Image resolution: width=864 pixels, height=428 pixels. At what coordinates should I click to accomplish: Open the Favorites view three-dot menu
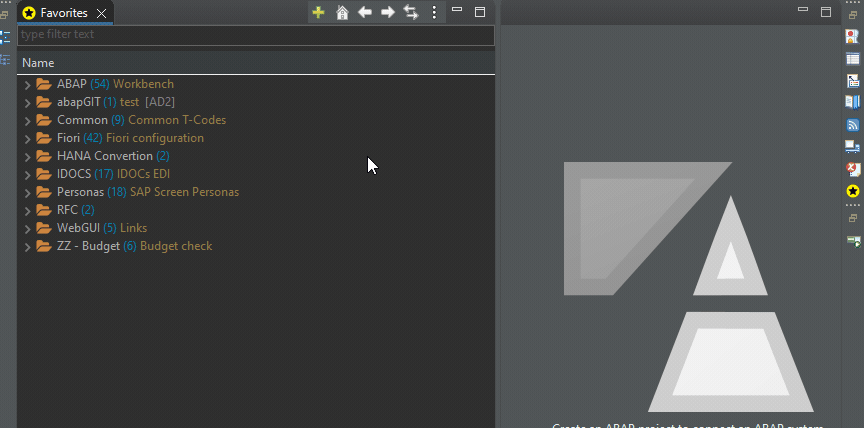[x=434, y=13]
